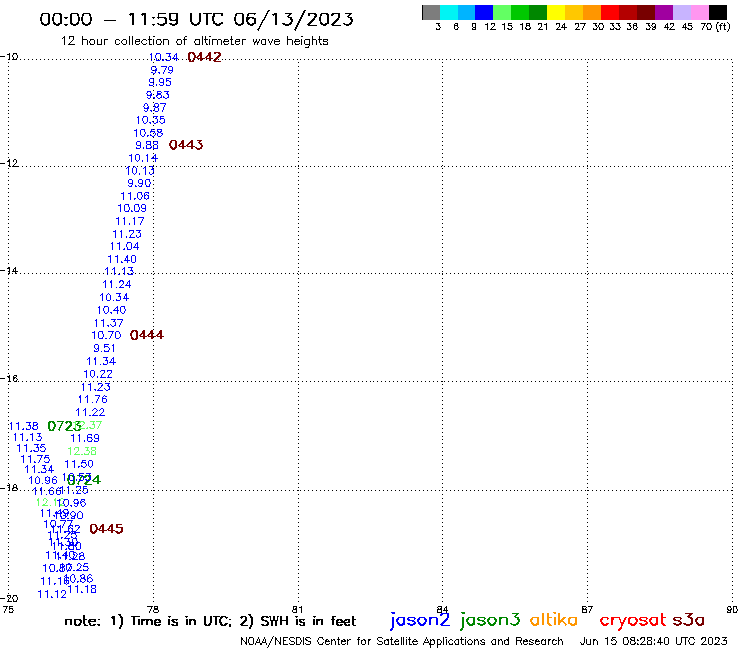Click the 70 (ft) legend scale label

point(715,27)
